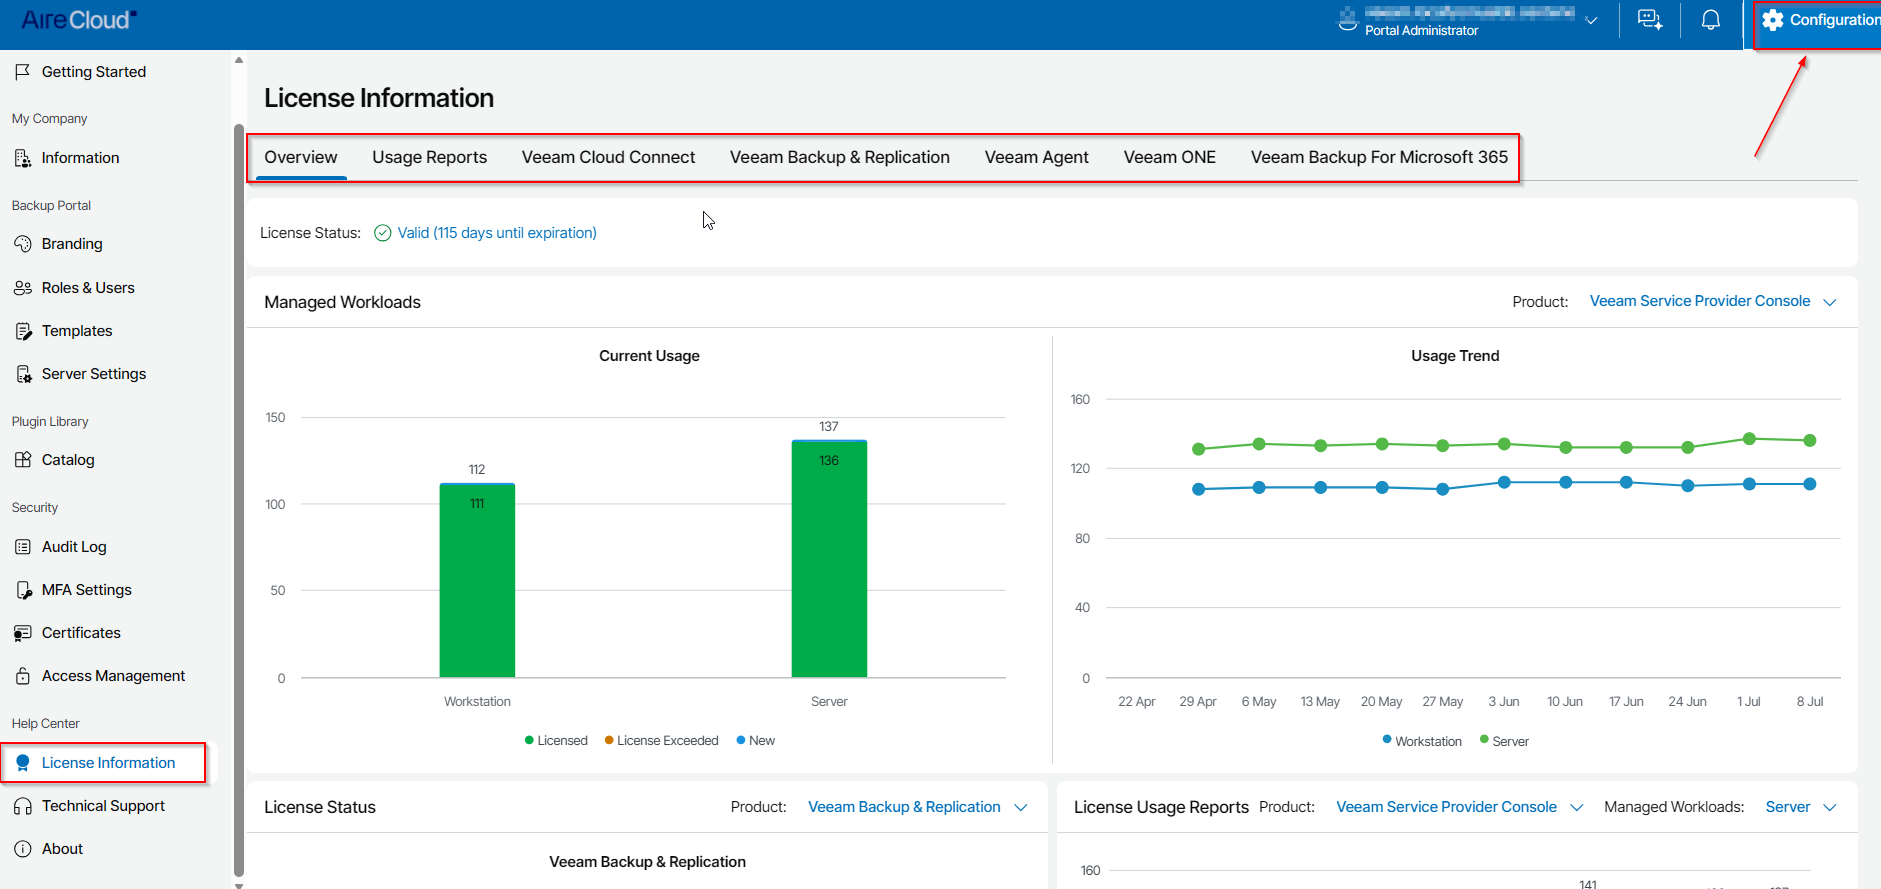Toggle the New legend item
The width and height of the screenshot is (1881, 889).
[x=755, y=741]
